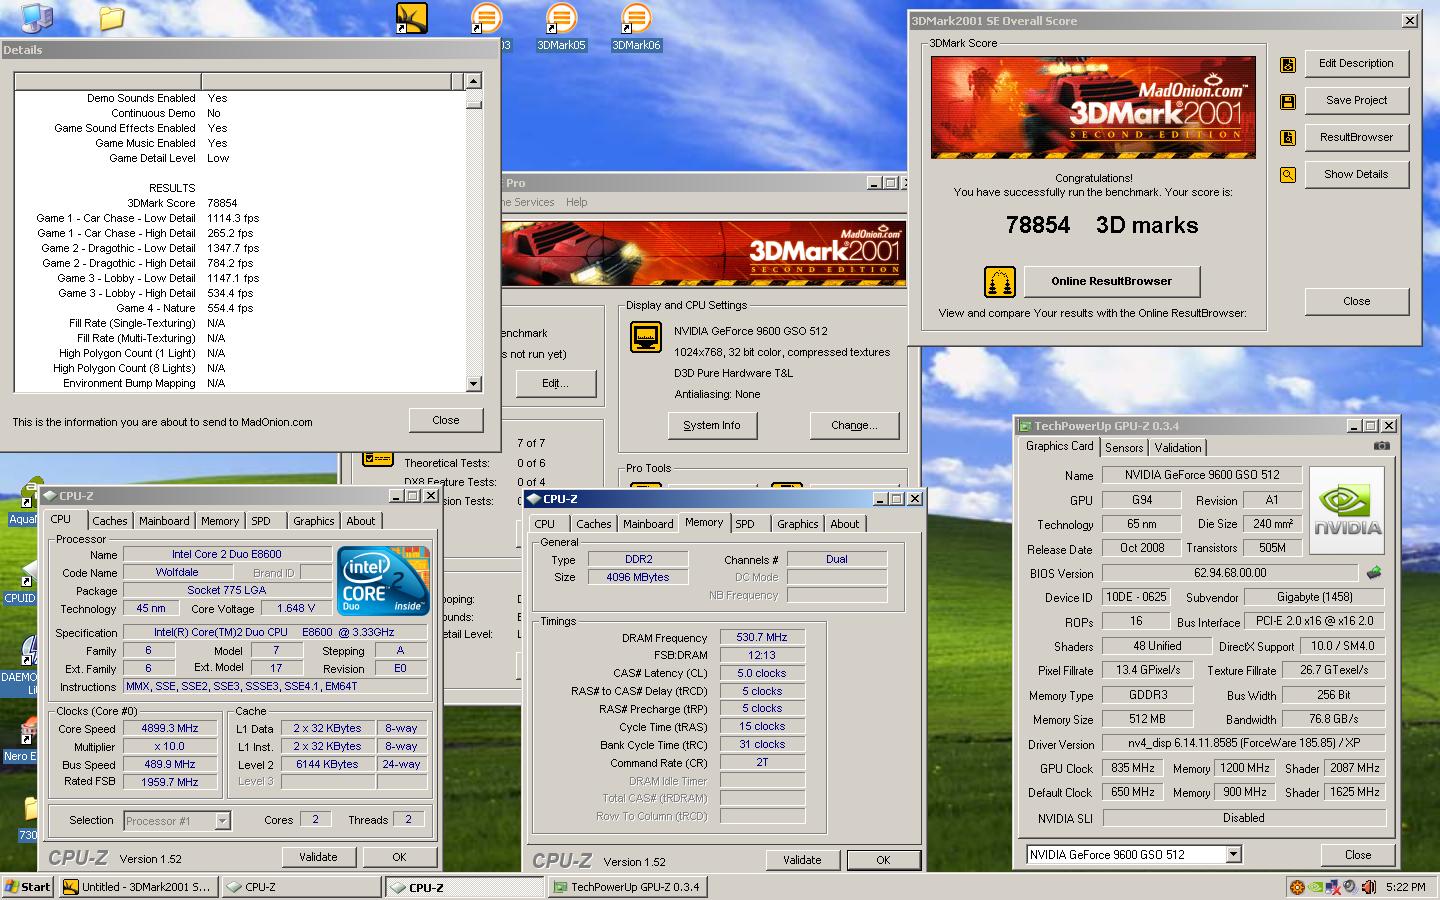This screenshot has width=1440, height=900.
Task: Click the GPU-Z camera screenshot icon
Action: pyautogui.click(x=1381, y=446)
